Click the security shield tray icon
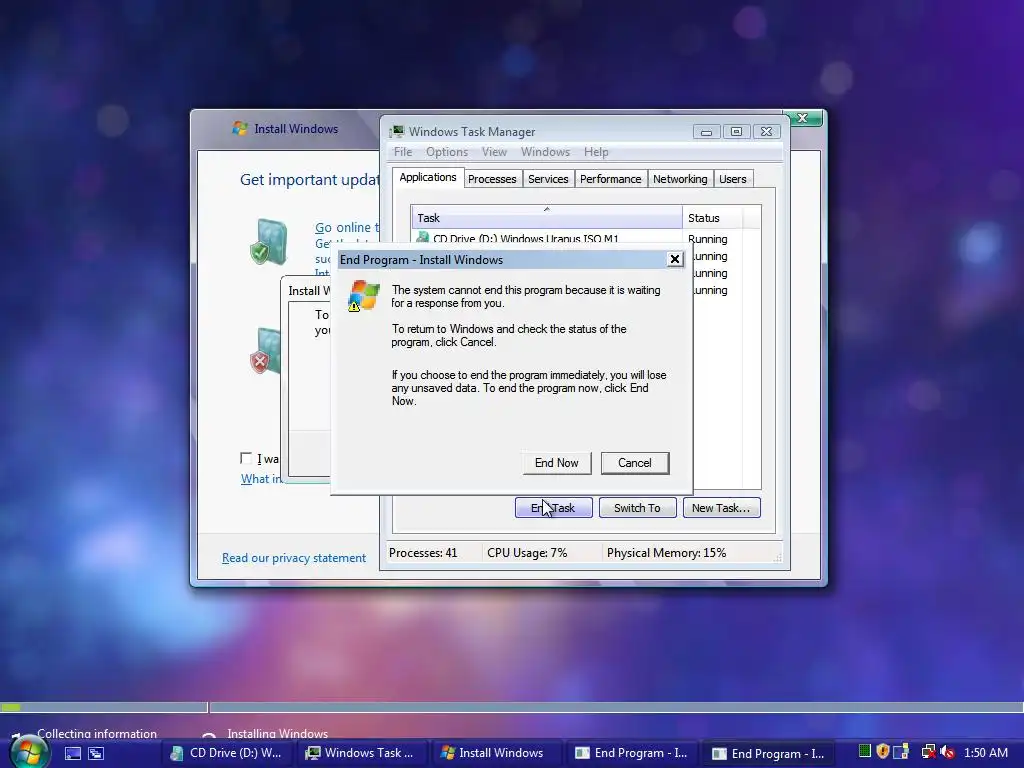 (883, 751)
